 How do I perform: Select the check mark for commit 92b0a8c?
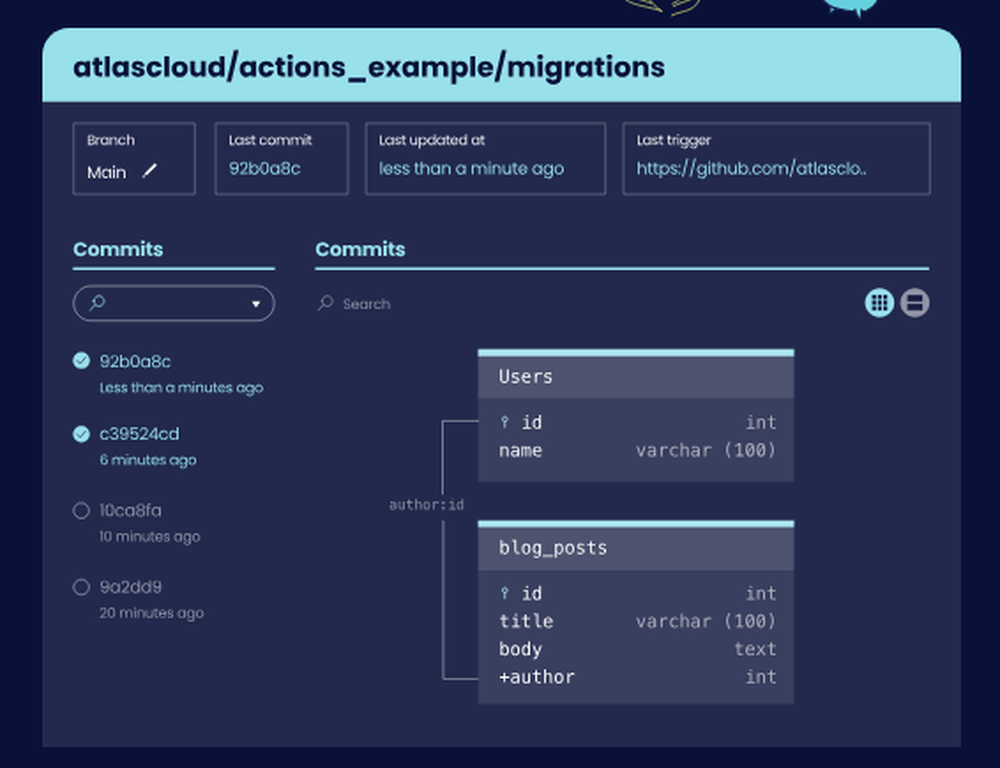pos(81,360)
